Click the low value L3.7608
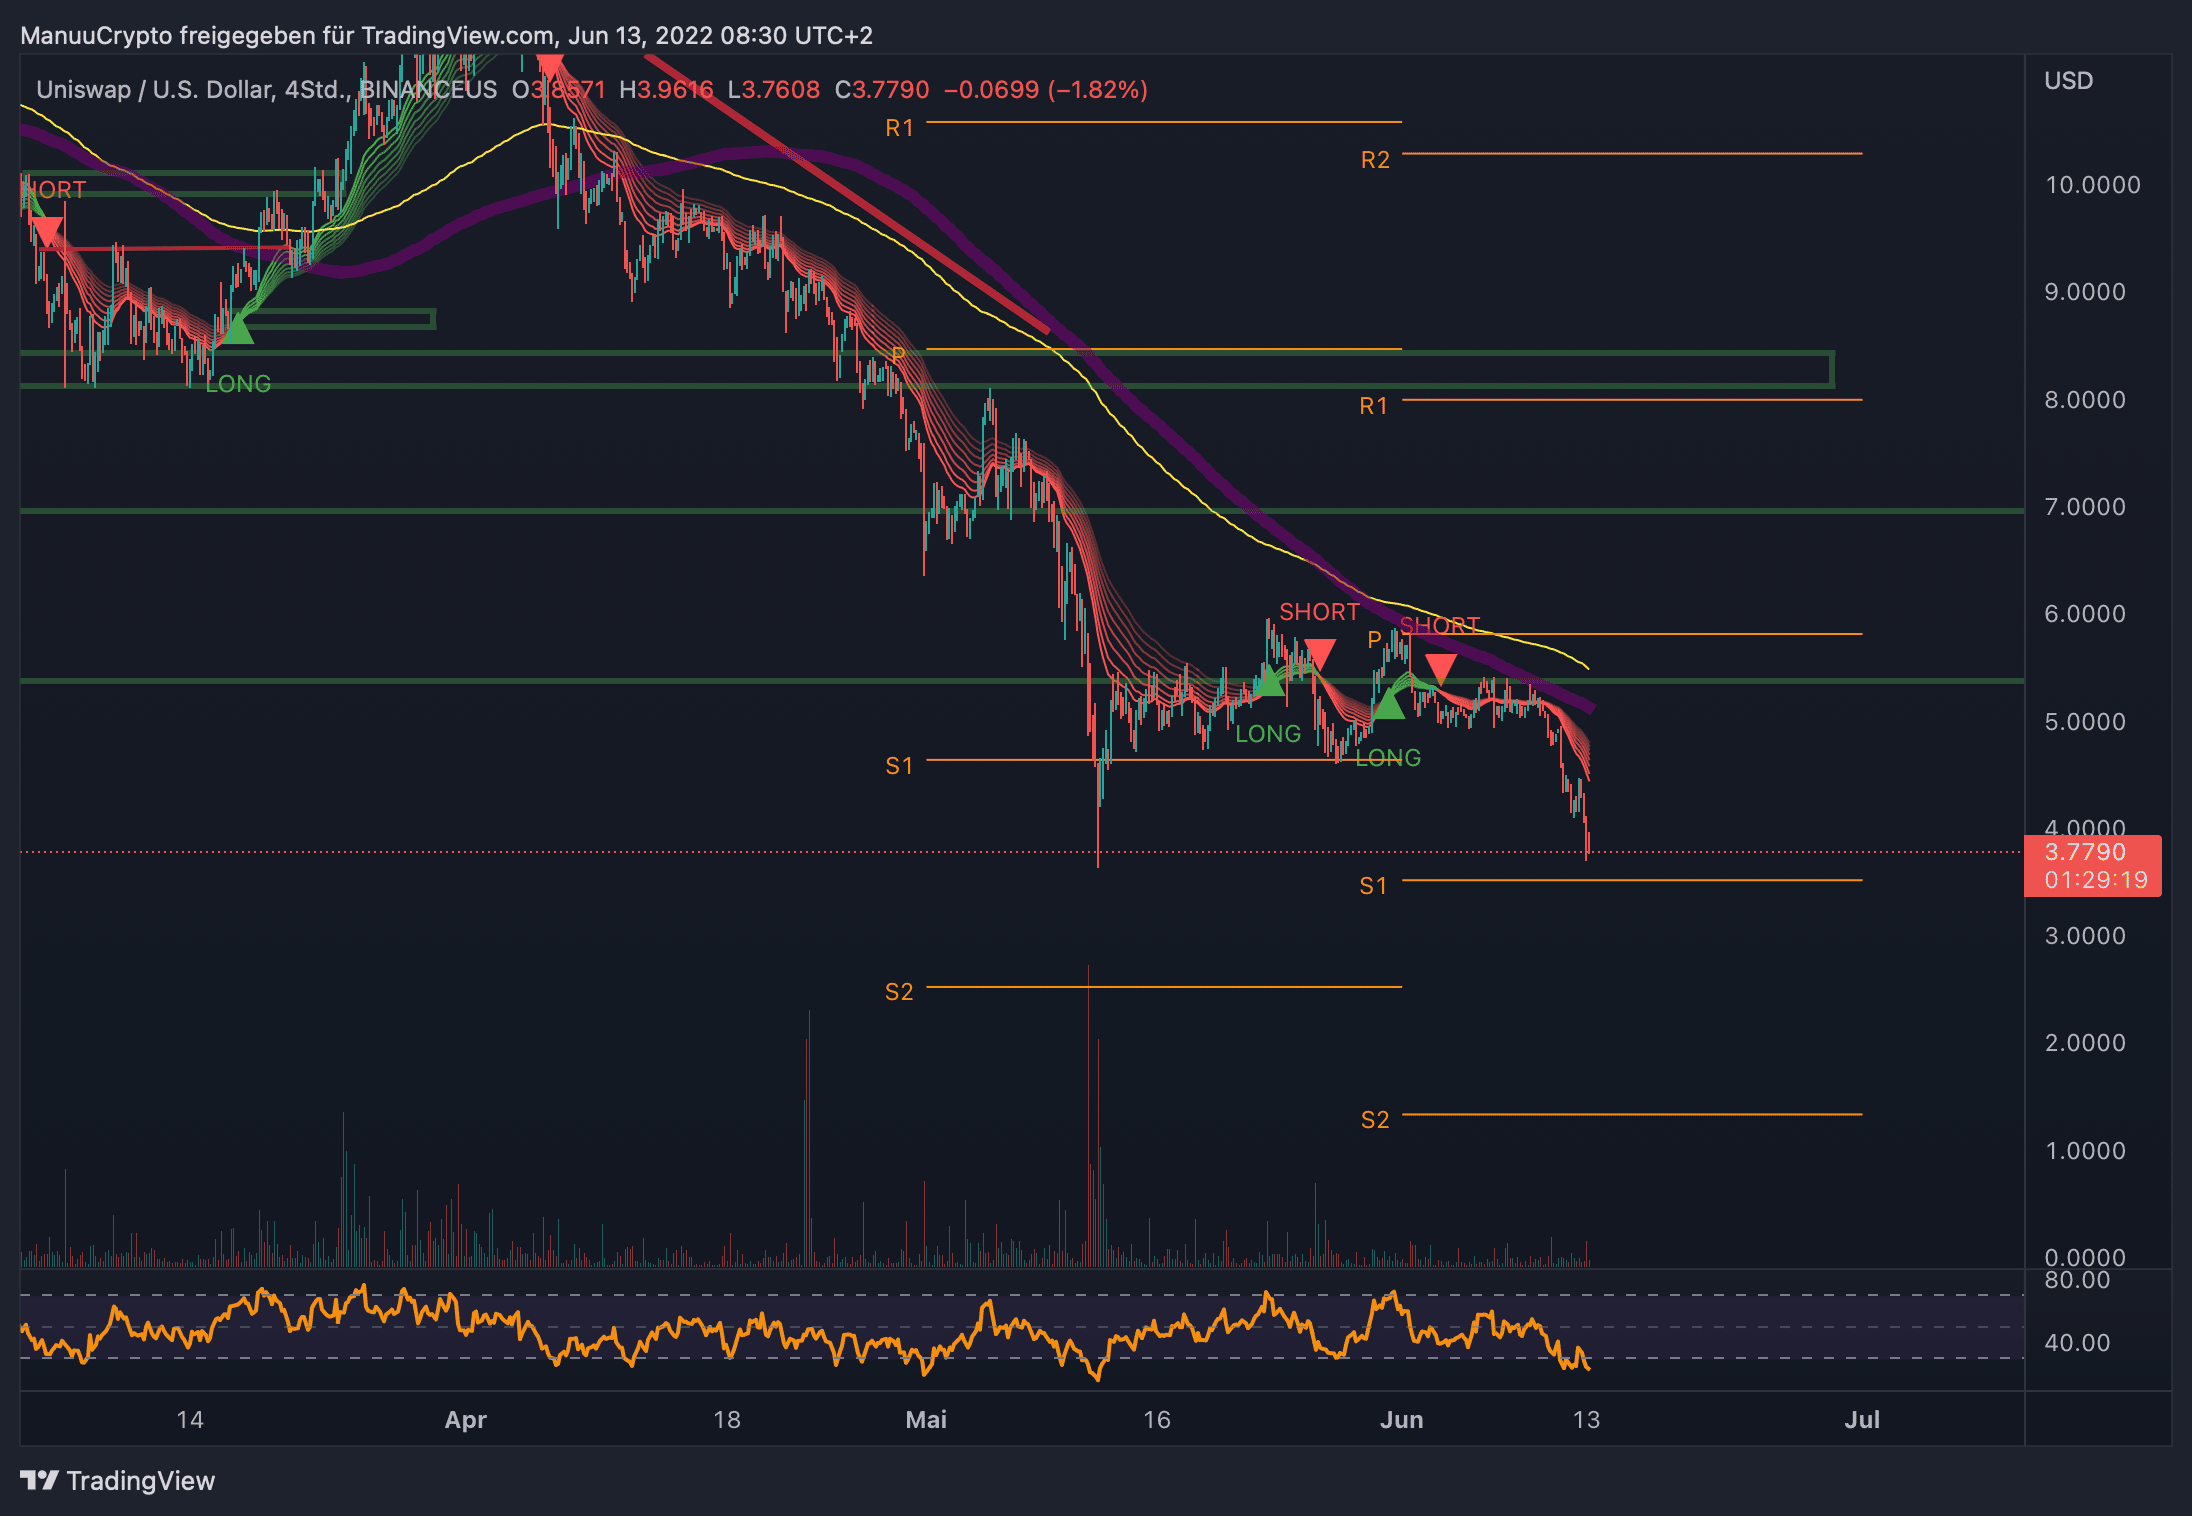The height and width of the screenshot is (1516, 2192). [x=773, y=90]
